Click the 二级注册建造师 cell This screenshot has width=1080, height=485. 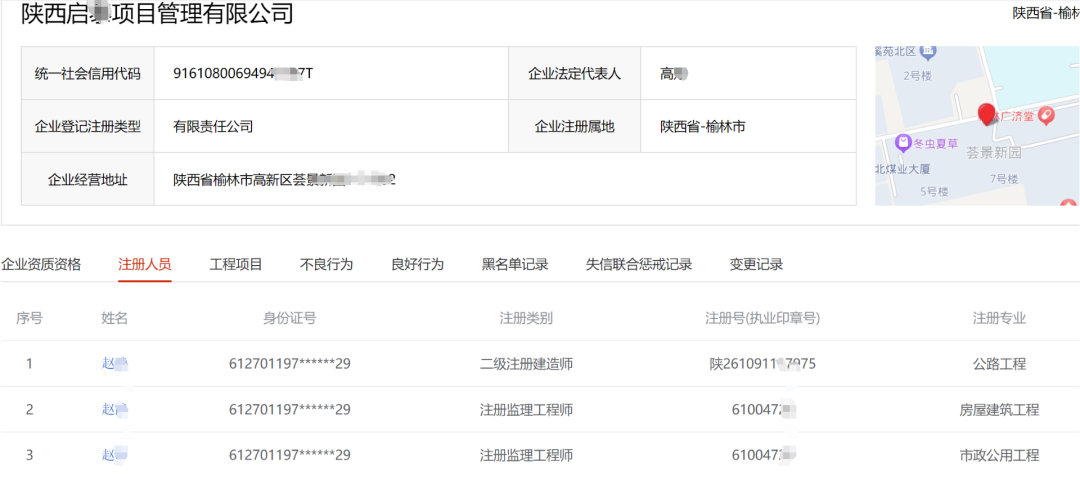526,364
